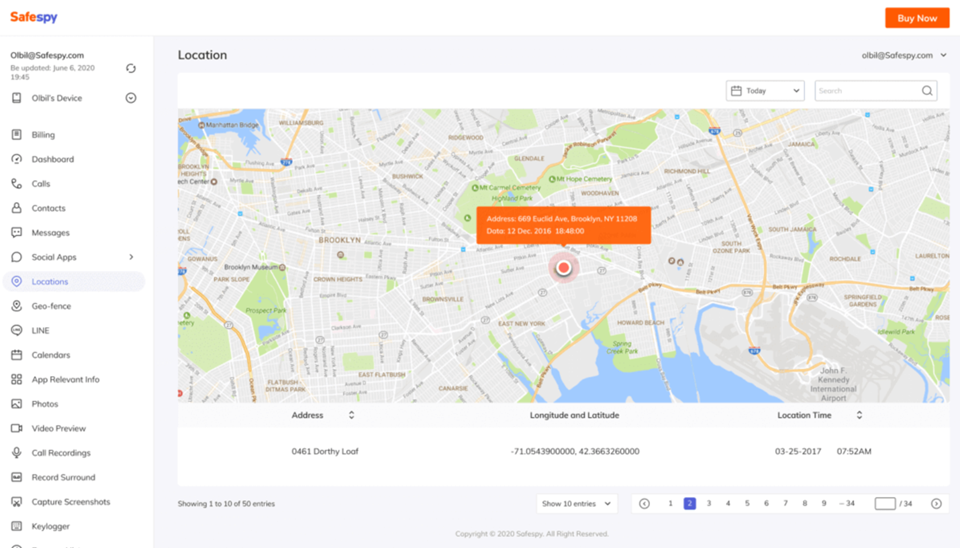Select Calls in sidebar menu
The image size is (960, 548).
tap(41, 184)
